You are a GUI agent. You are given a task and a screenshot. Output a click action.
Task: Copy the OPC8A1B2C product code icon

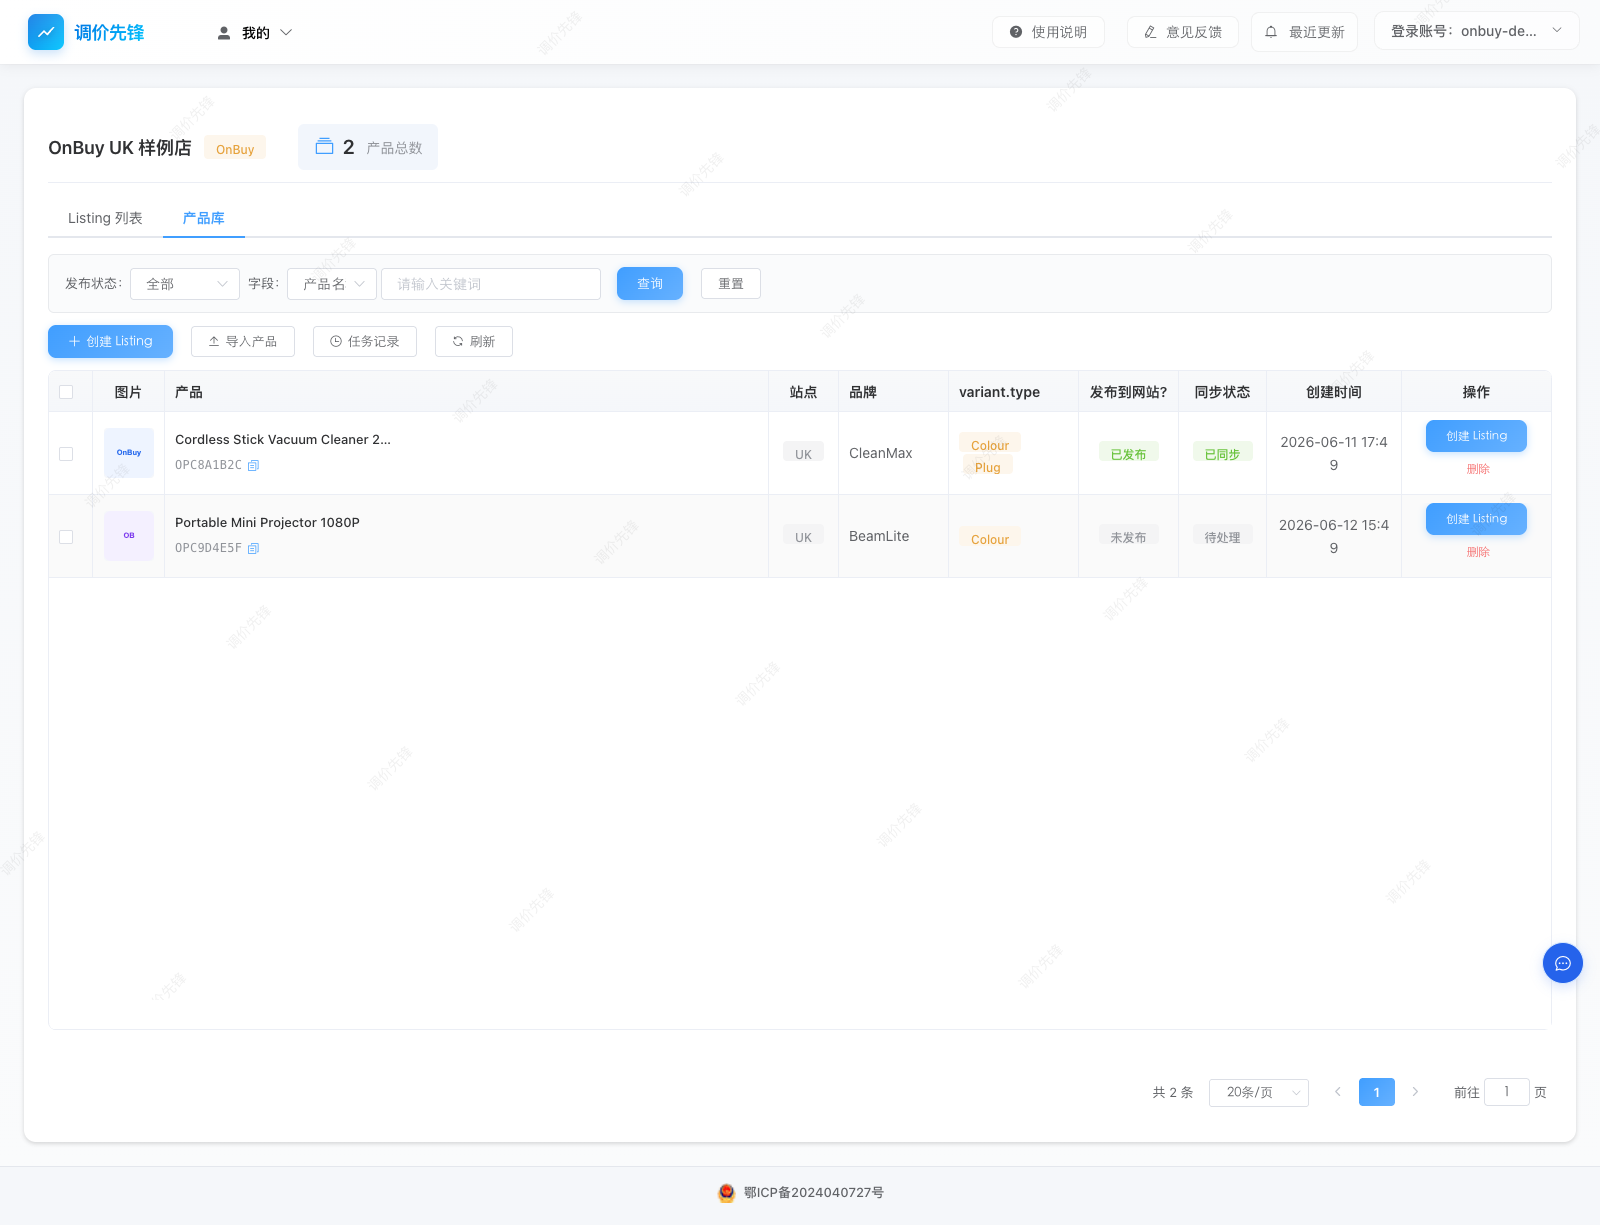pos(253,465)
